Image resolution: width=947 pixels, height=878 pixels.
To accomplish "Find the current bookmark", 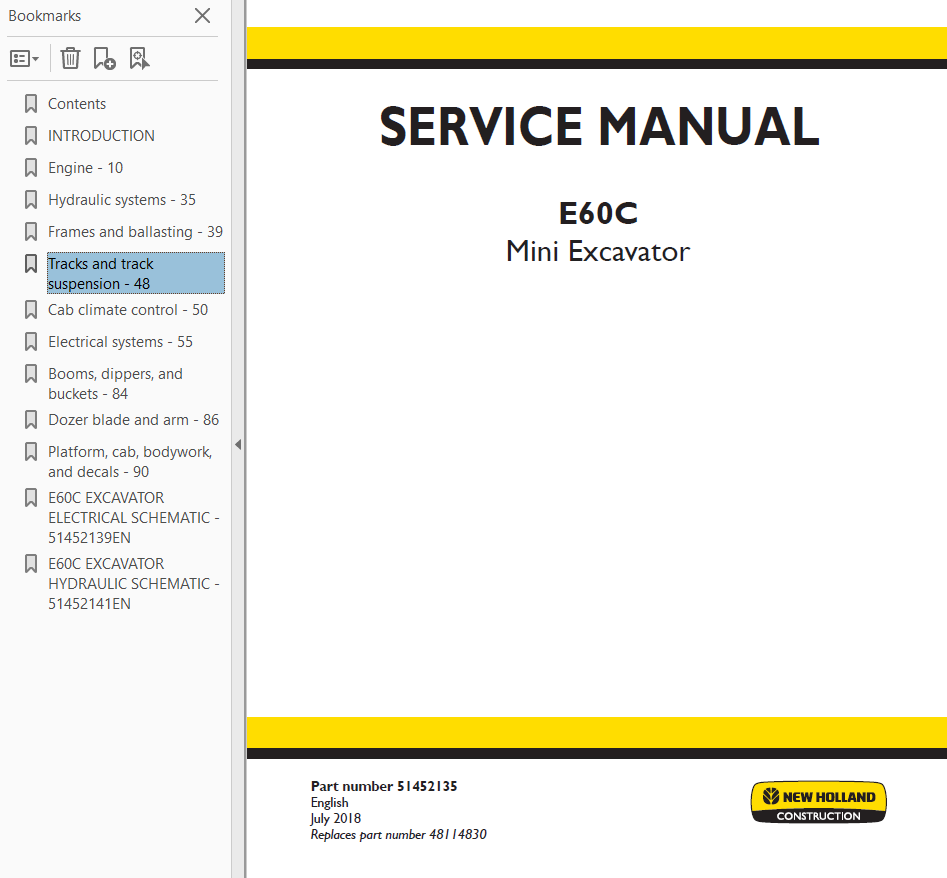I will 140,59.
